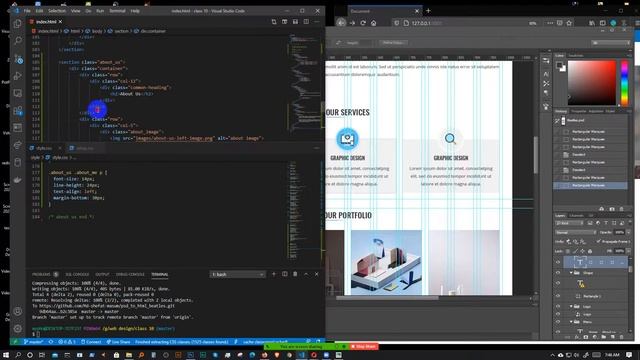The image size is (640, 360).
Task: Click the browser back arrow
Action: 341,23
